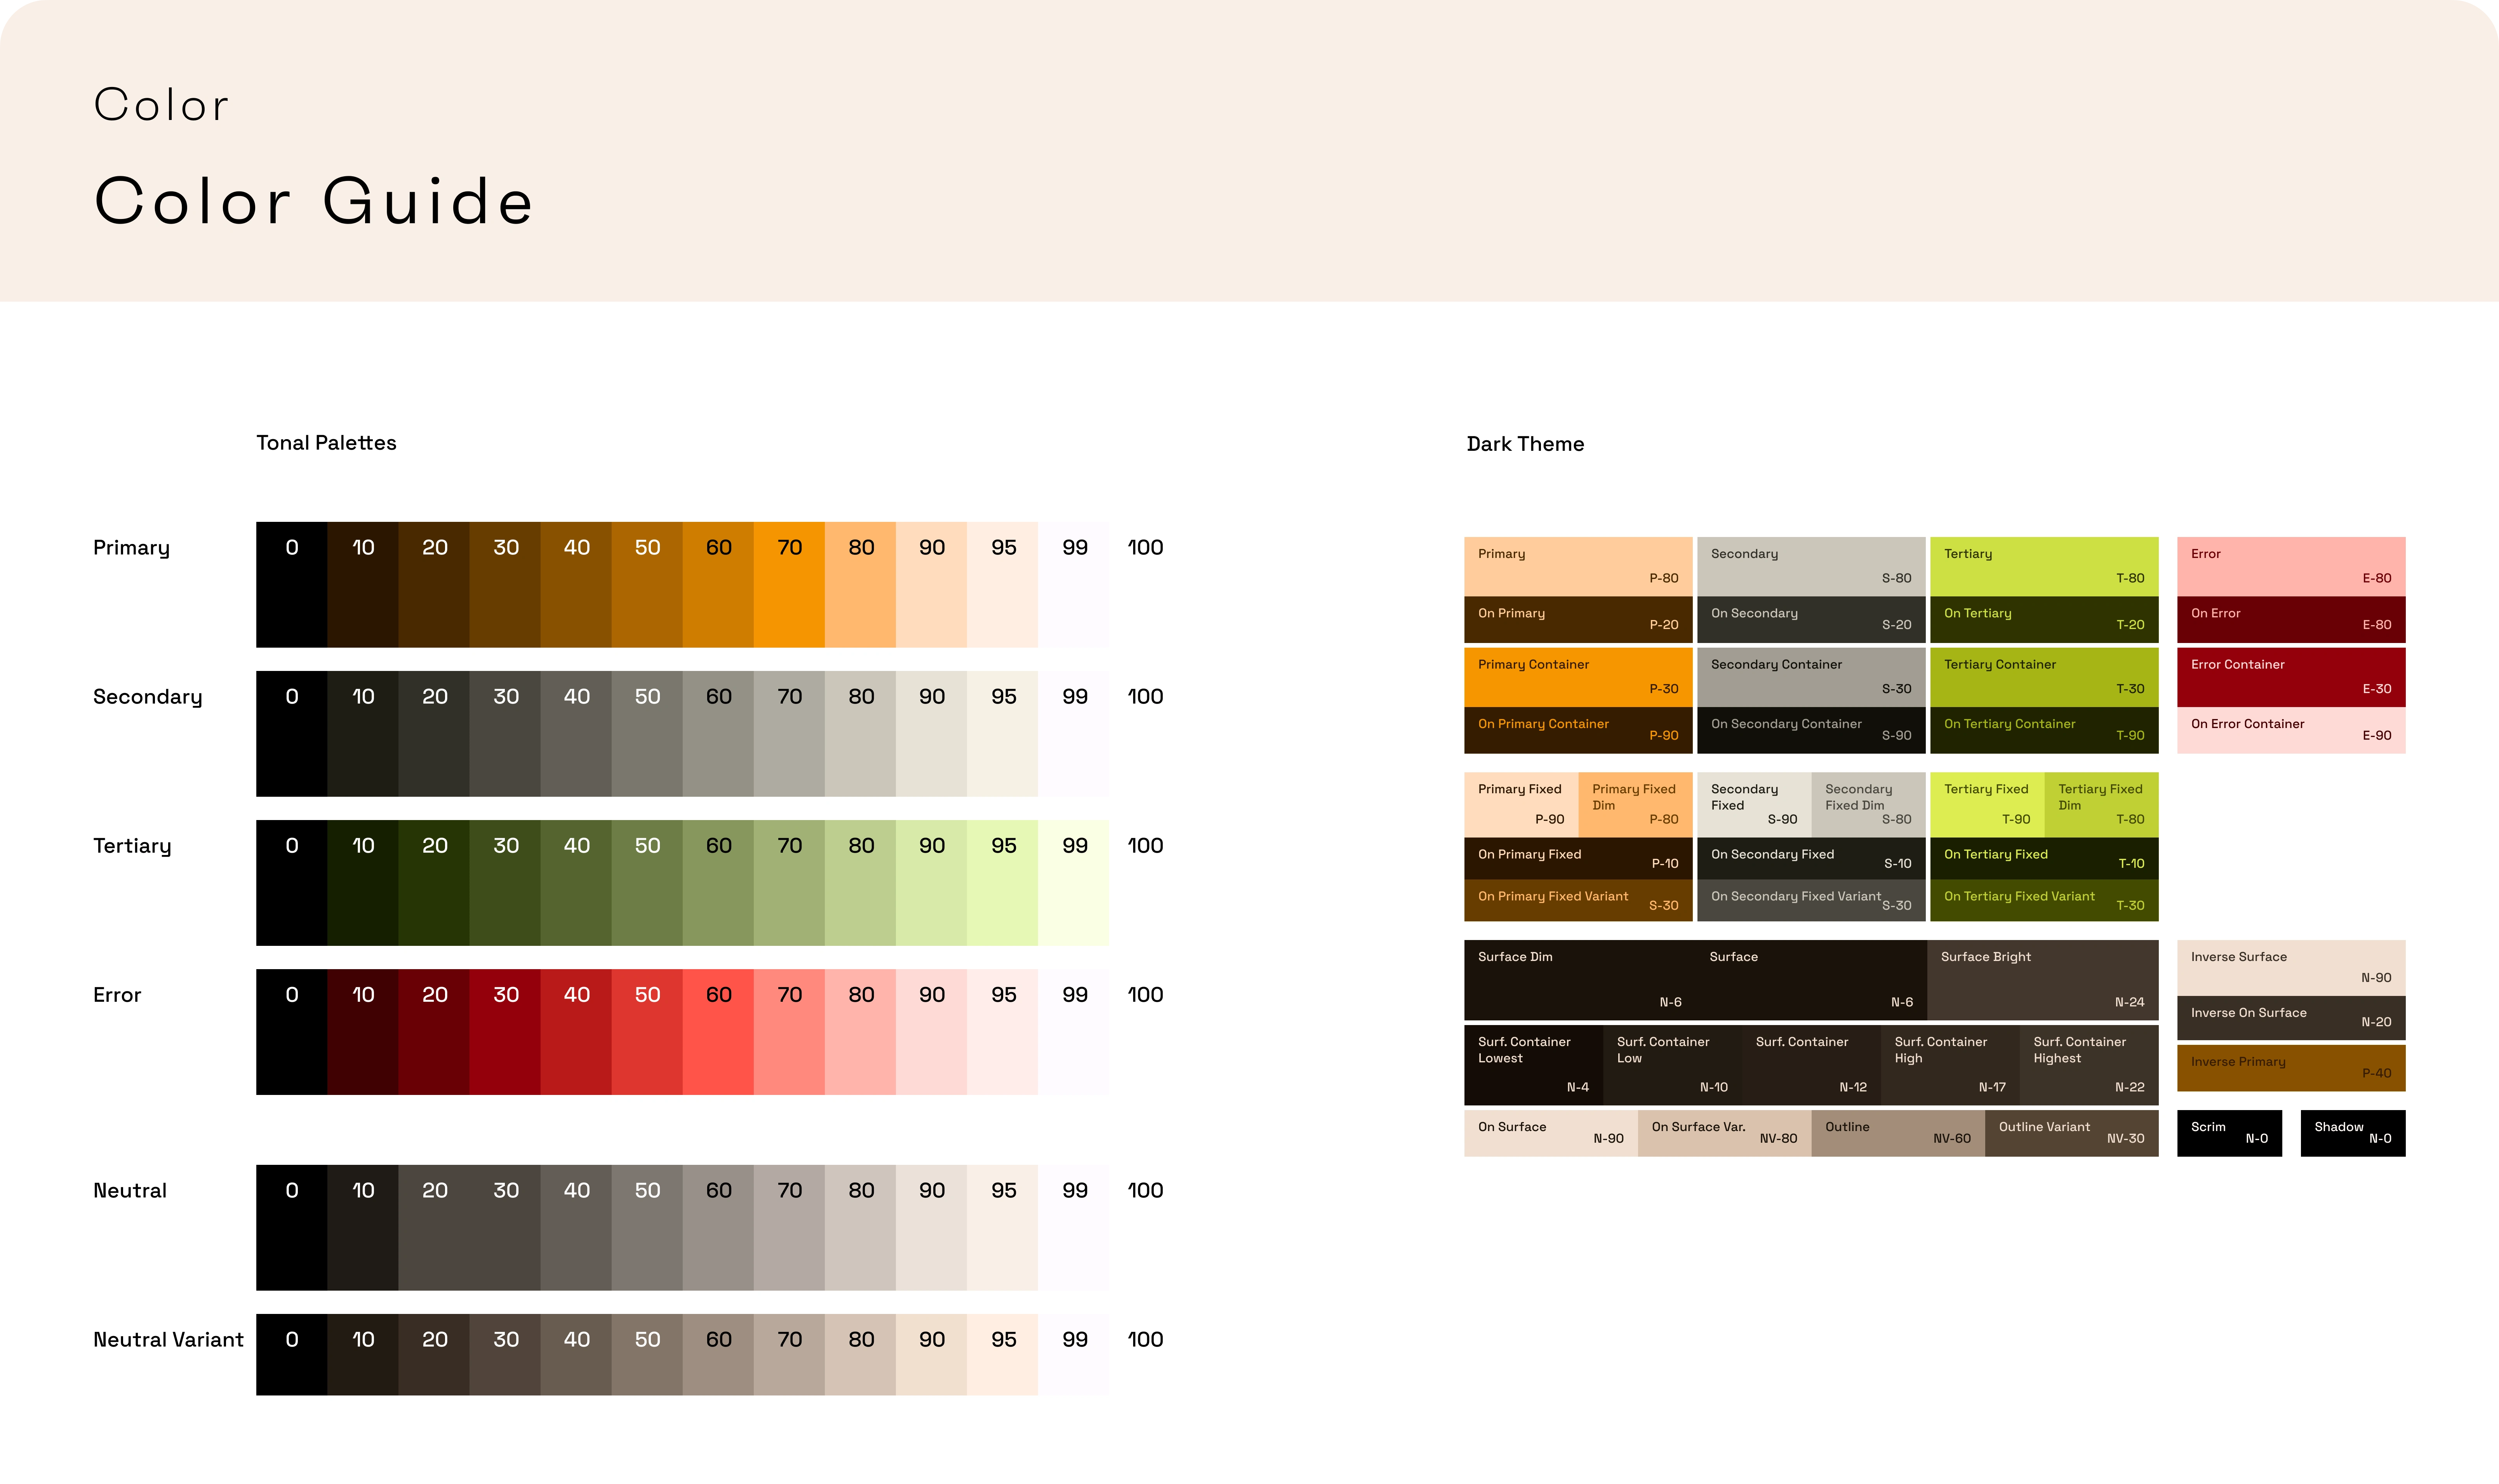Click the Secondary Container S-30 swatch
The height and width of the screenshot is (1484, 2499).
point(1811,678)
